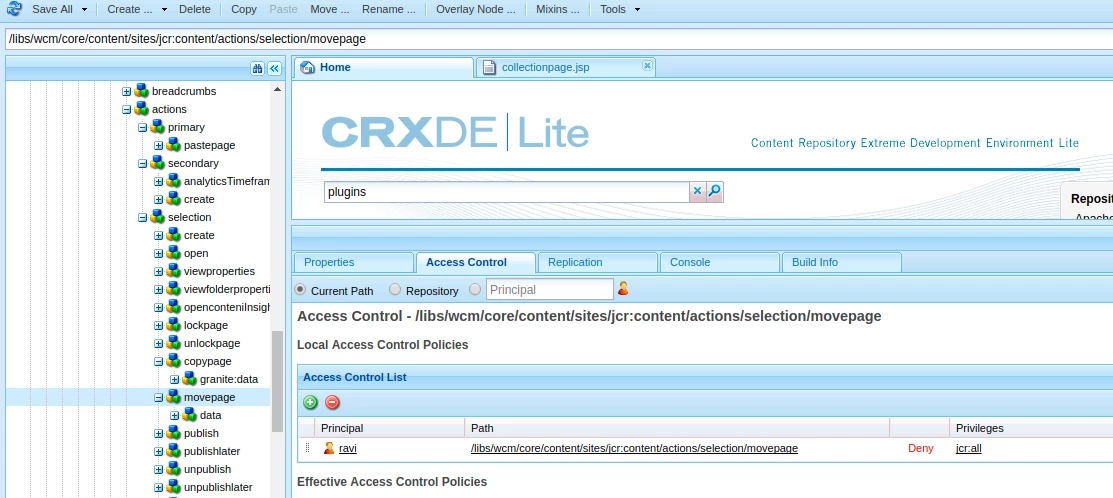Viewport: 1113px width, 498px height.
Task: Click the binoculars search icon in the tree panel
Action: coord(258,69)
